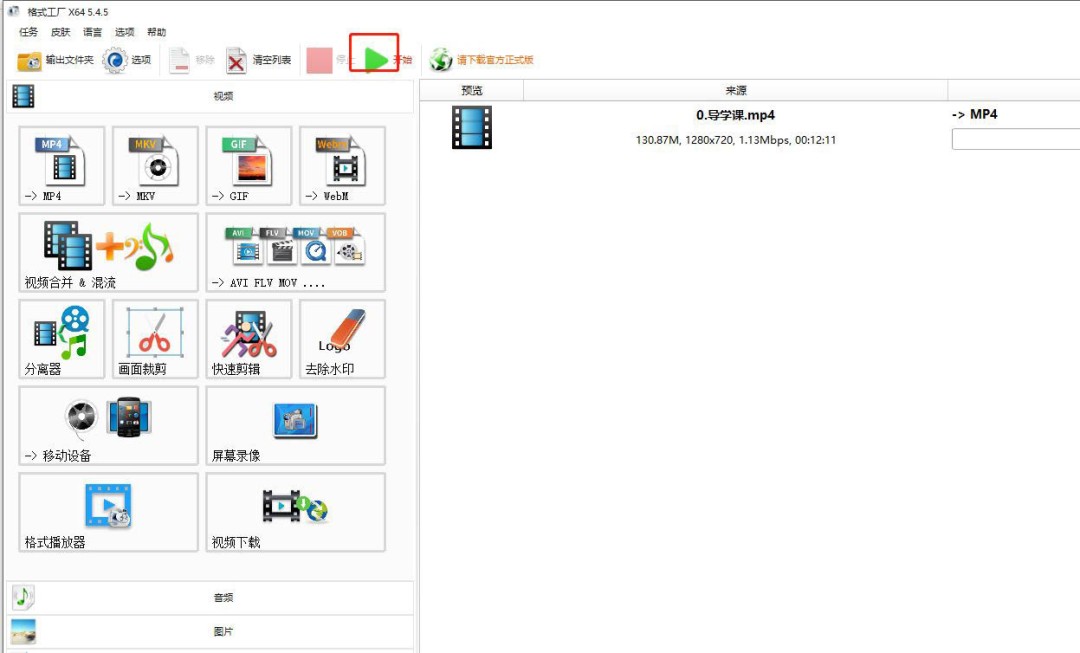The image size is (1080, 653).
Task: Choose the -> GIF conversion icon
Action: click(249, 166)
